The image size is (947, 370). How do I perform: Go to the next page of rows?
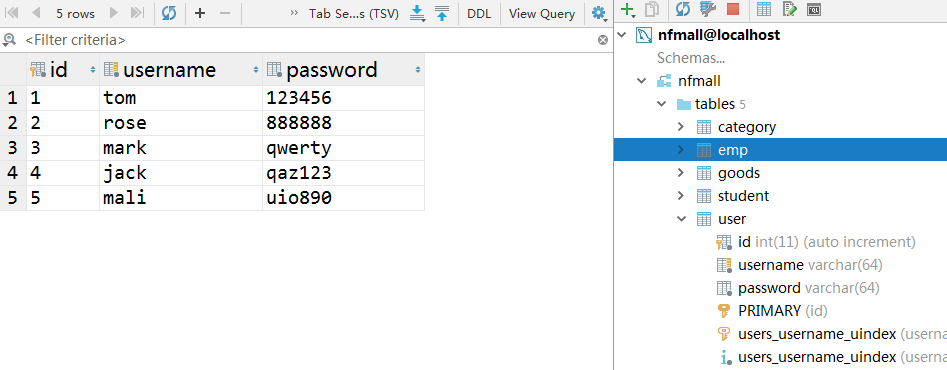114,13
